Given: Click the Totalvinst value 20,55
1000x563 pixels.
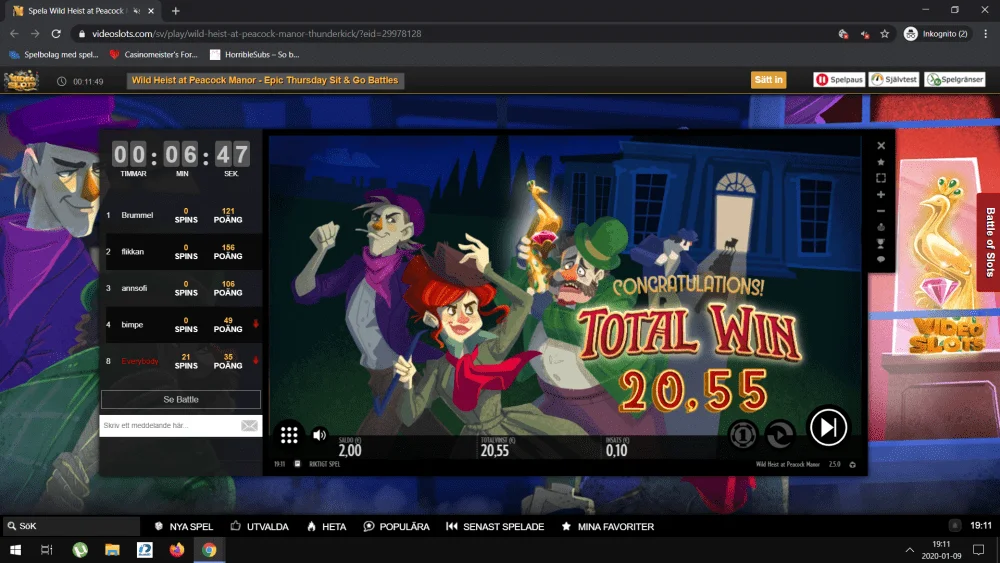Looking at the screenshot, I should [494, 450].
